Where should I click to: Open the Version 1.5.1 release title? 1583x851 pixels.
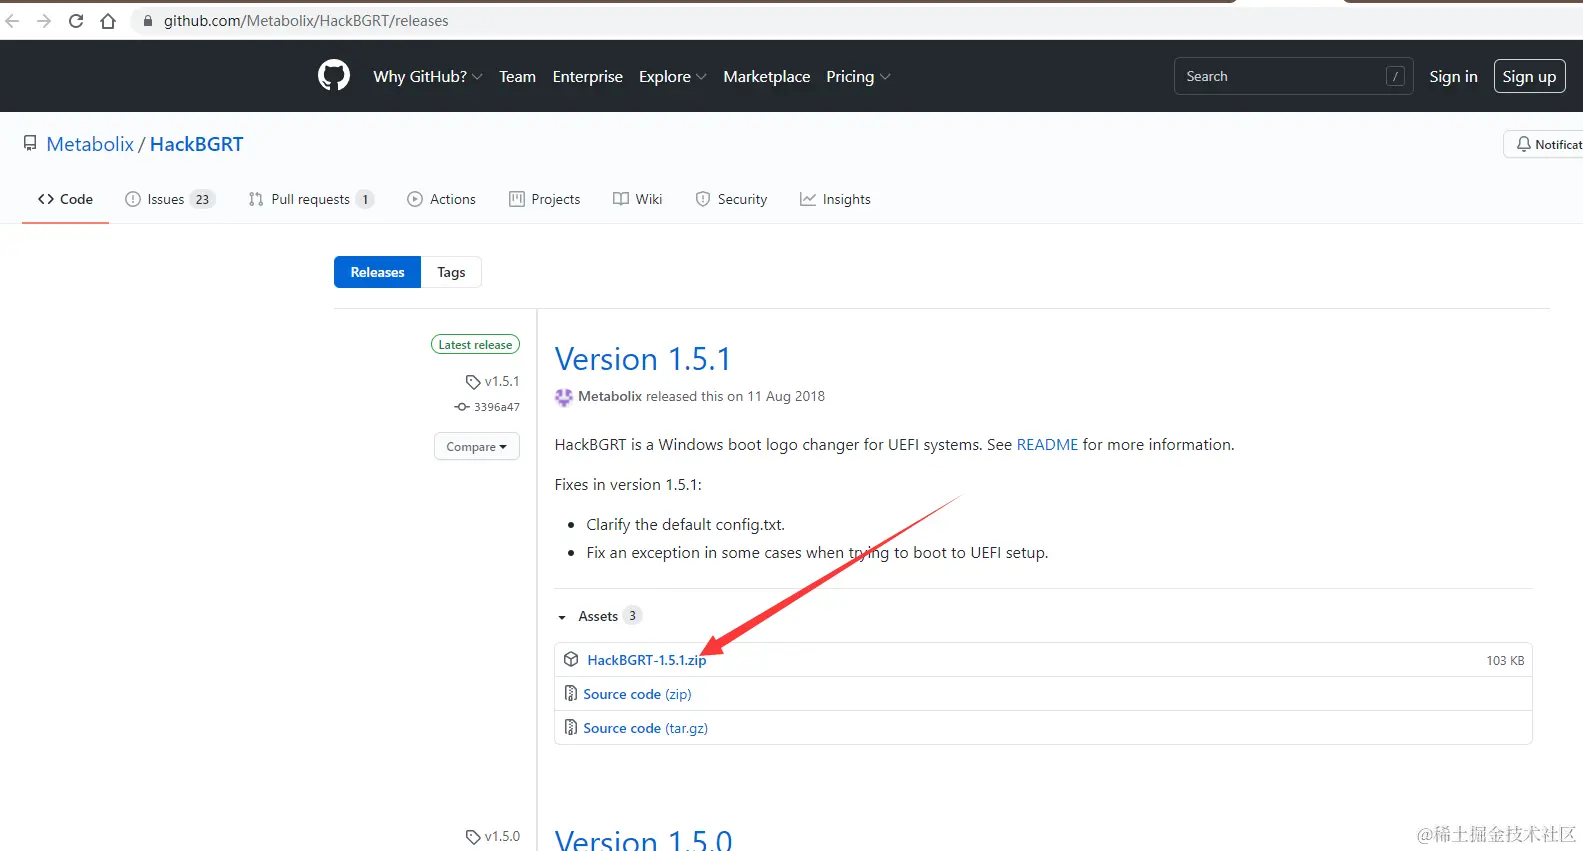pos(643,359)
